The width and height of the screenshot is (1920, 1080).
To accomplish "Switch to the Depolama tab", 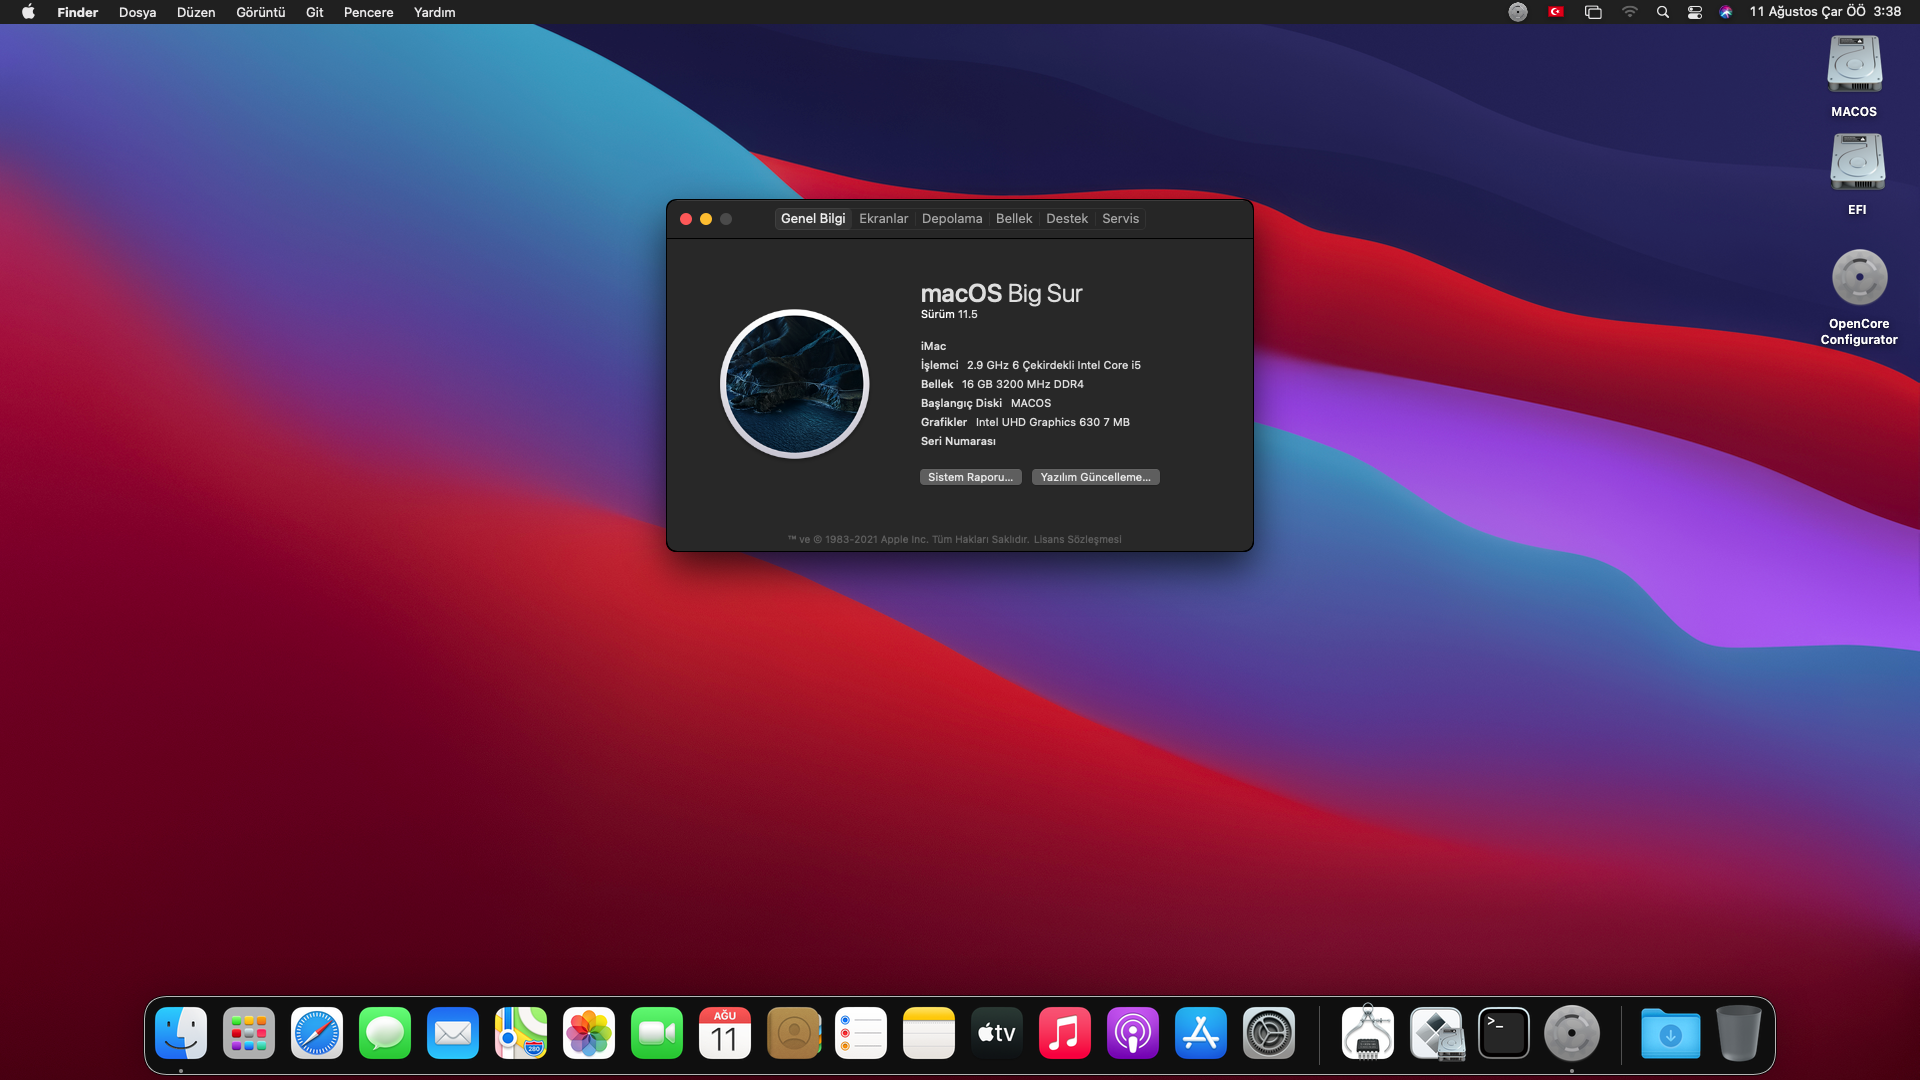I will coord(951,218).
